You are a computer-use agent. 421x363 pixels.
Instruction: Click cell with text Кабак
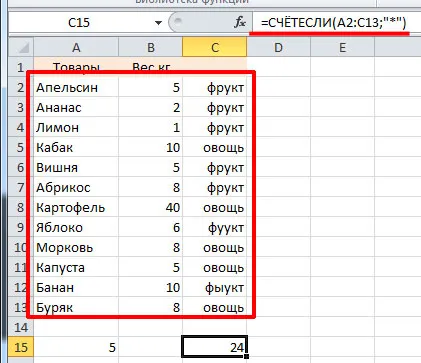[x=76, y=147]
